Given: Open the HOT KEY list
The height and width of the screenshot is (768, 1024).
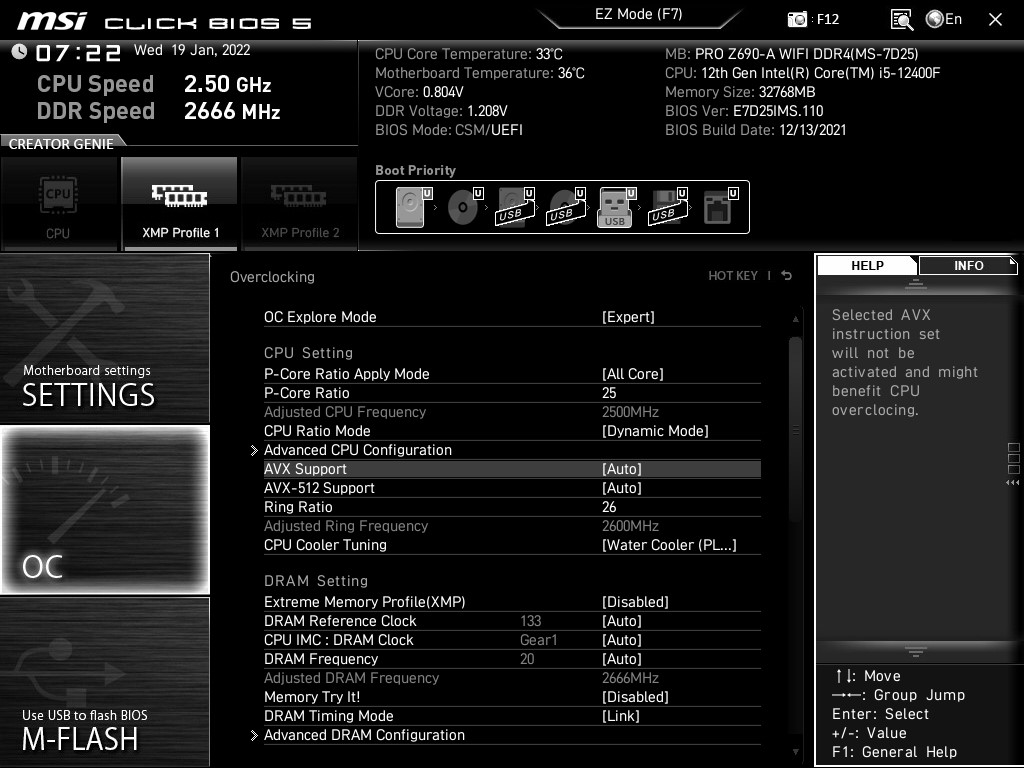Looking at the screenshot, I should [x=733, y=276].
